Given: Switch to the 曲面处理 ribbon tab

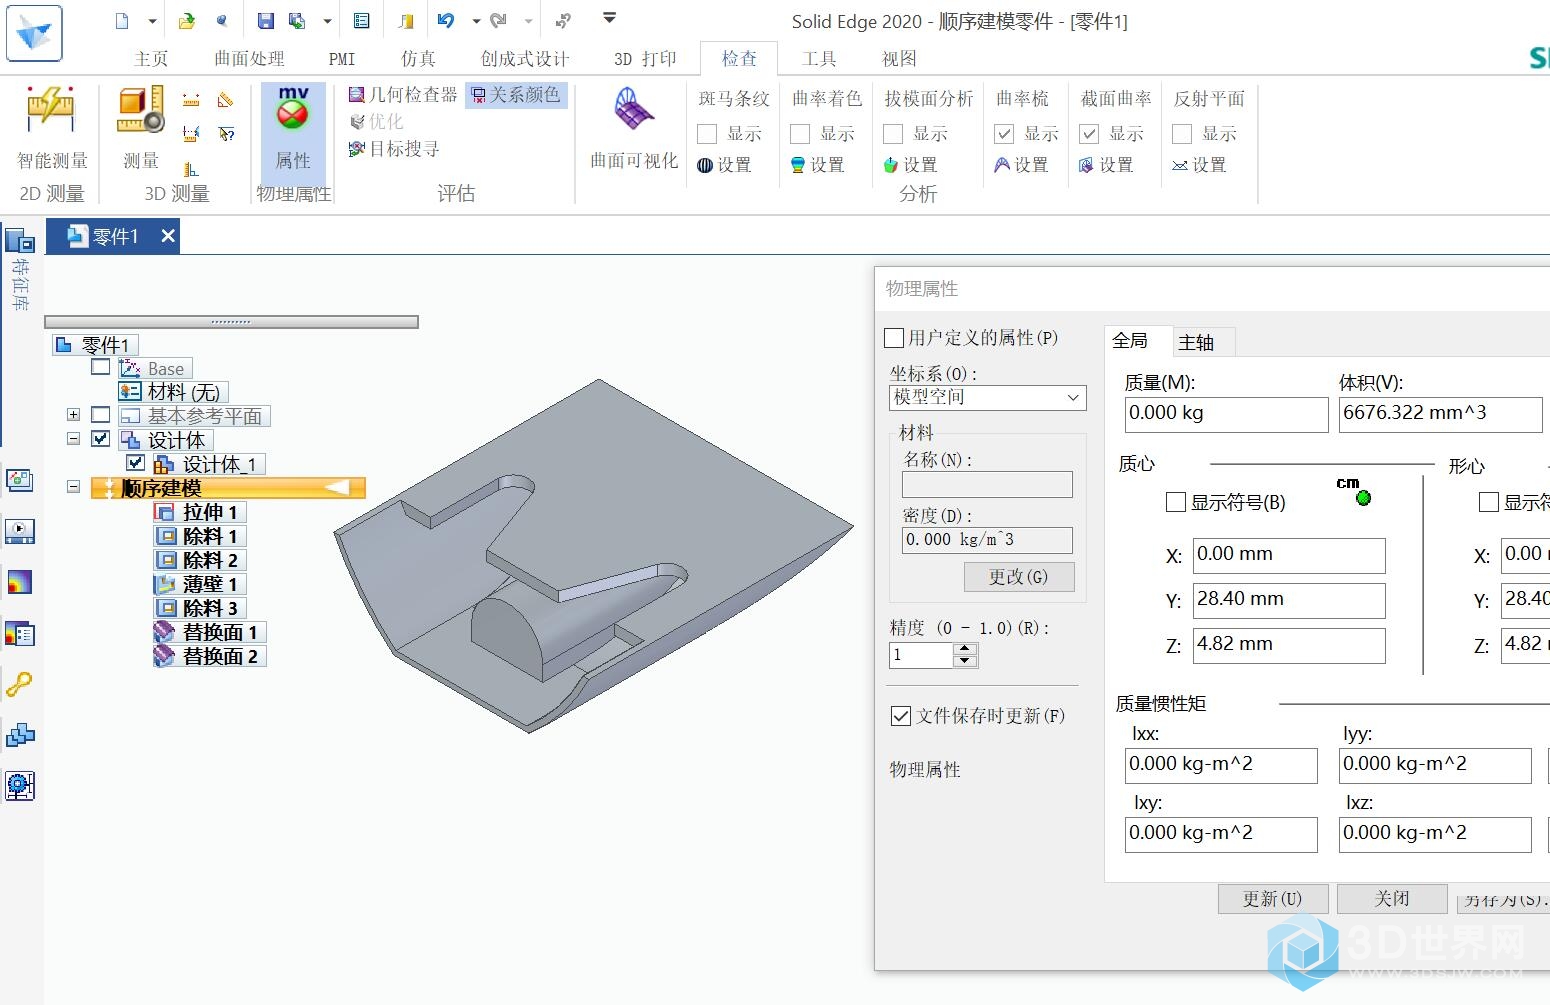Looking at the screenshot, I should pos(249,59).
